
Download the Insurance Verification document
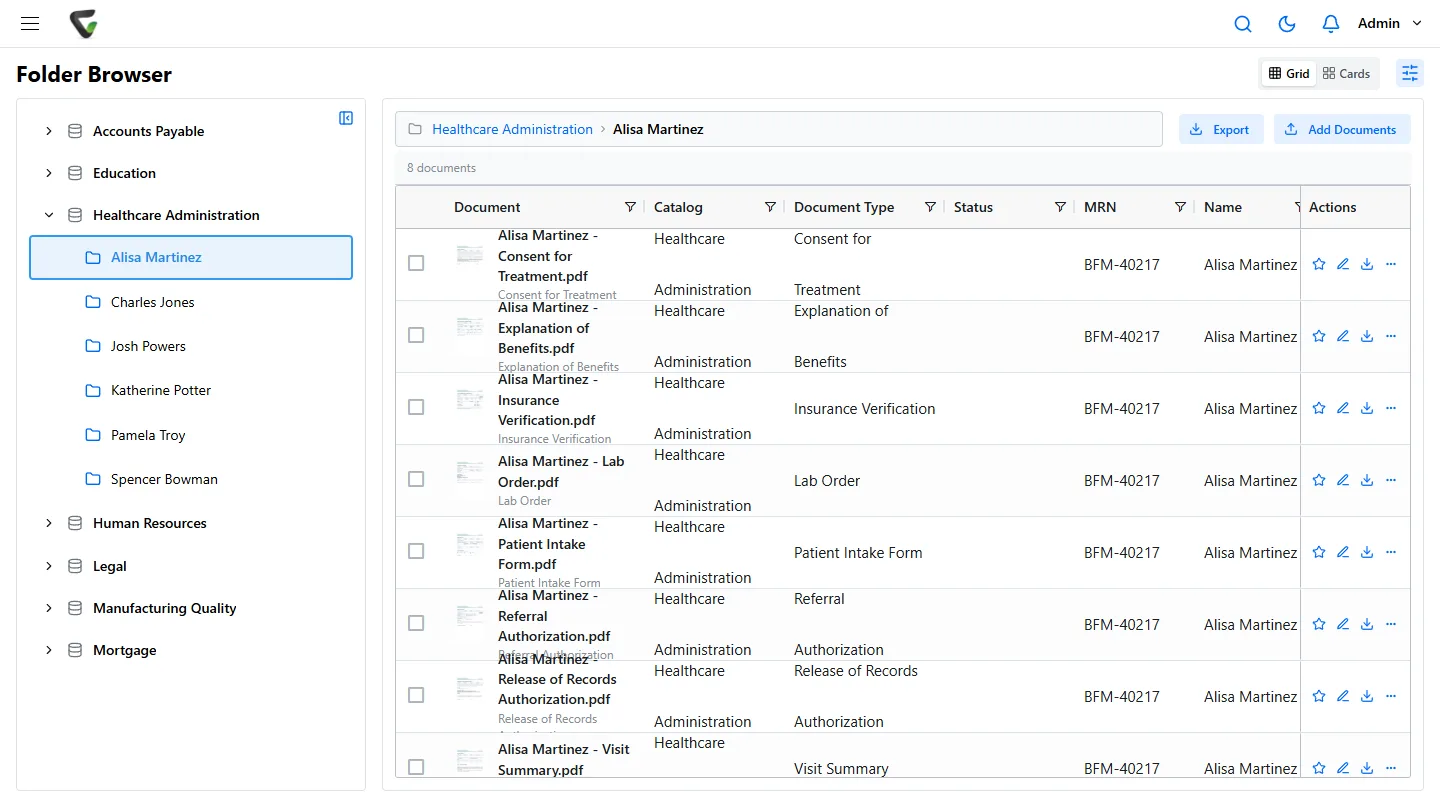(1367, 408)
